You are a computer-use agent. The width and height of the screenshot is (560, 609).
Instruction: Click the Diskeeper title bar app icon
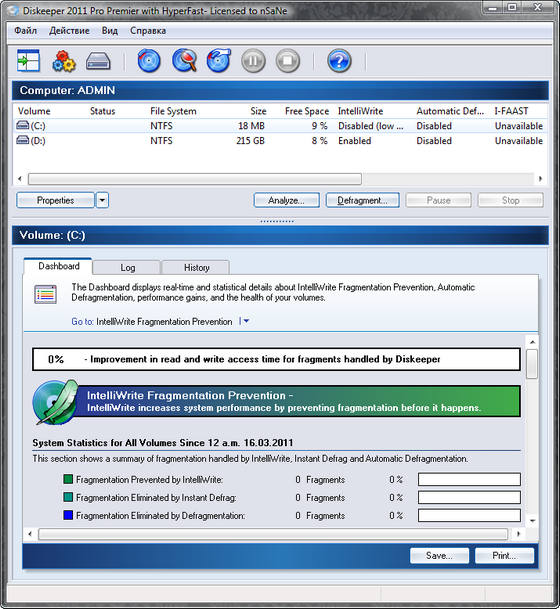[x=13, y=10]
